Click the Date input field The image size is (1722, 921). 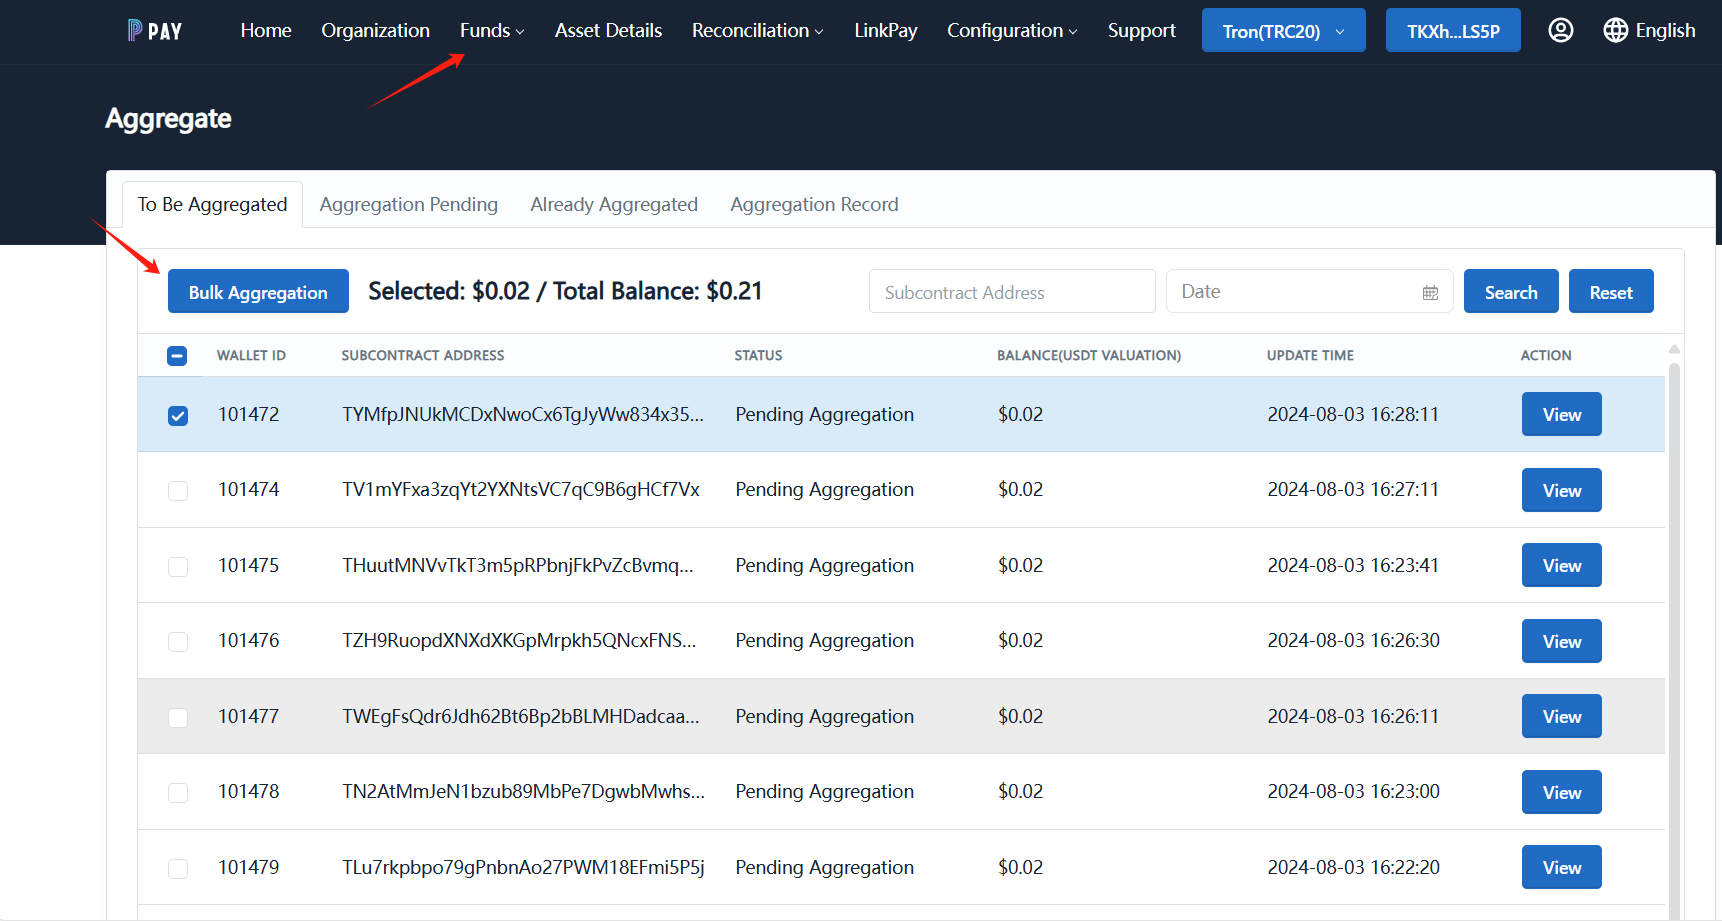tap(1309, 291)
